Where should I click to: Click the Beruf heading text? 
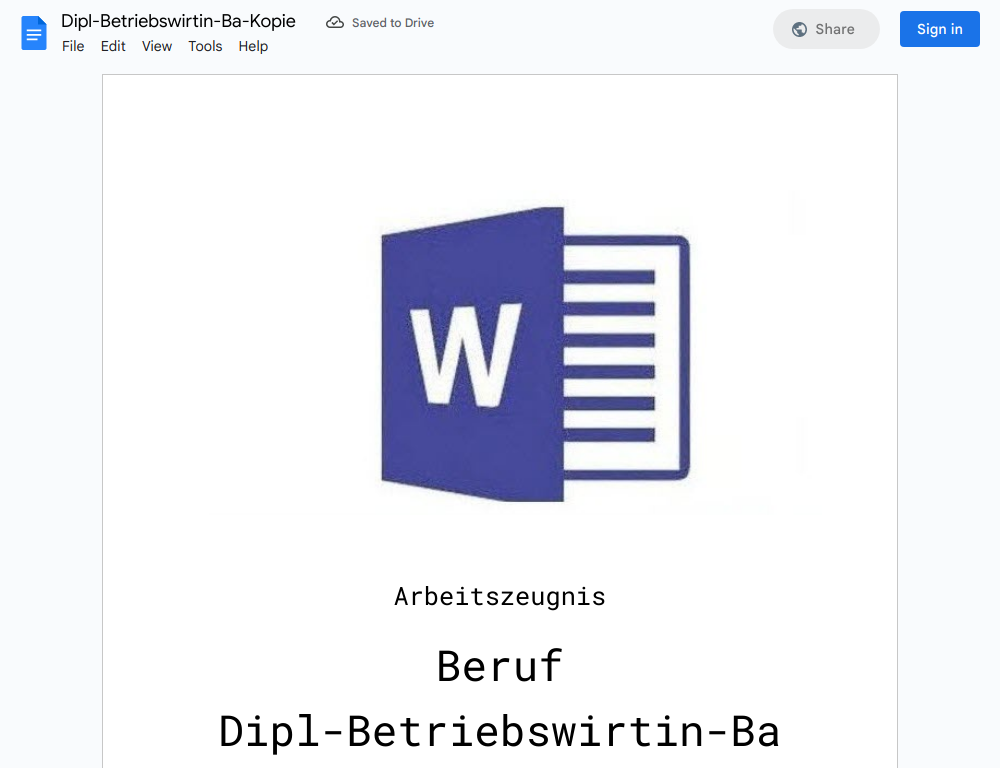pos(500,666)
